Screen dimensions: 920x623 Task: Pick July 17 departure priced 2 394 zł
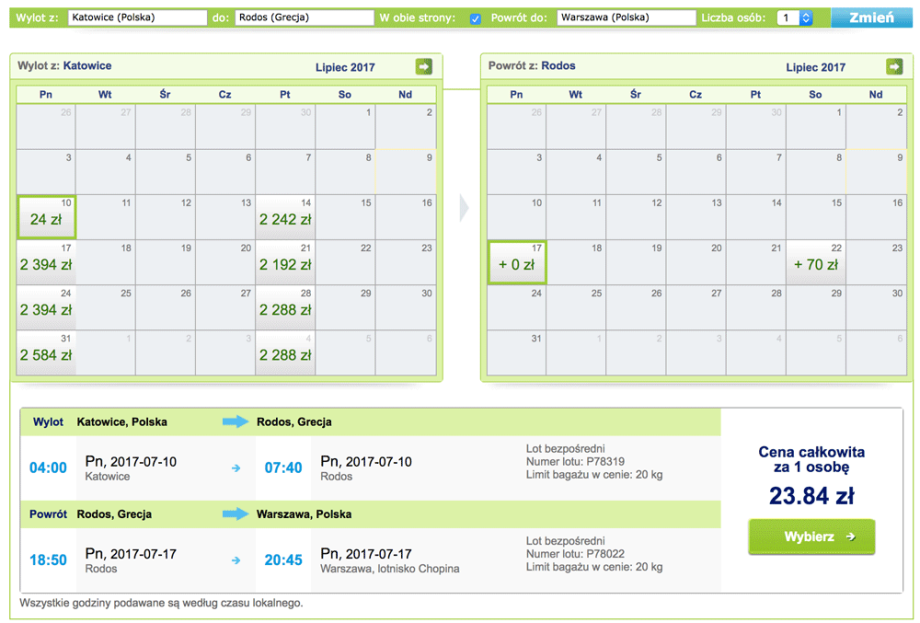click(46, 262)
